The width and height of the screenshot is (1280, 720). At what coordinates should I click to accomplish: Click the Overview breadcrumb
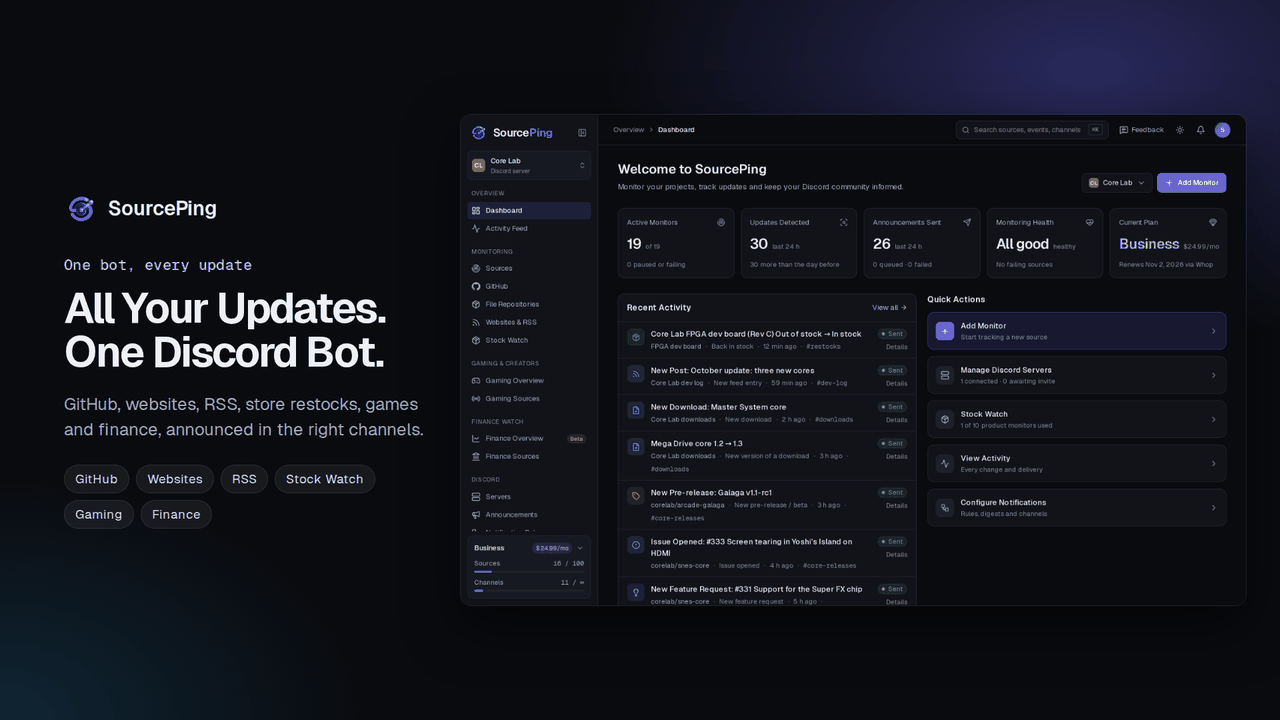(629, 130)
